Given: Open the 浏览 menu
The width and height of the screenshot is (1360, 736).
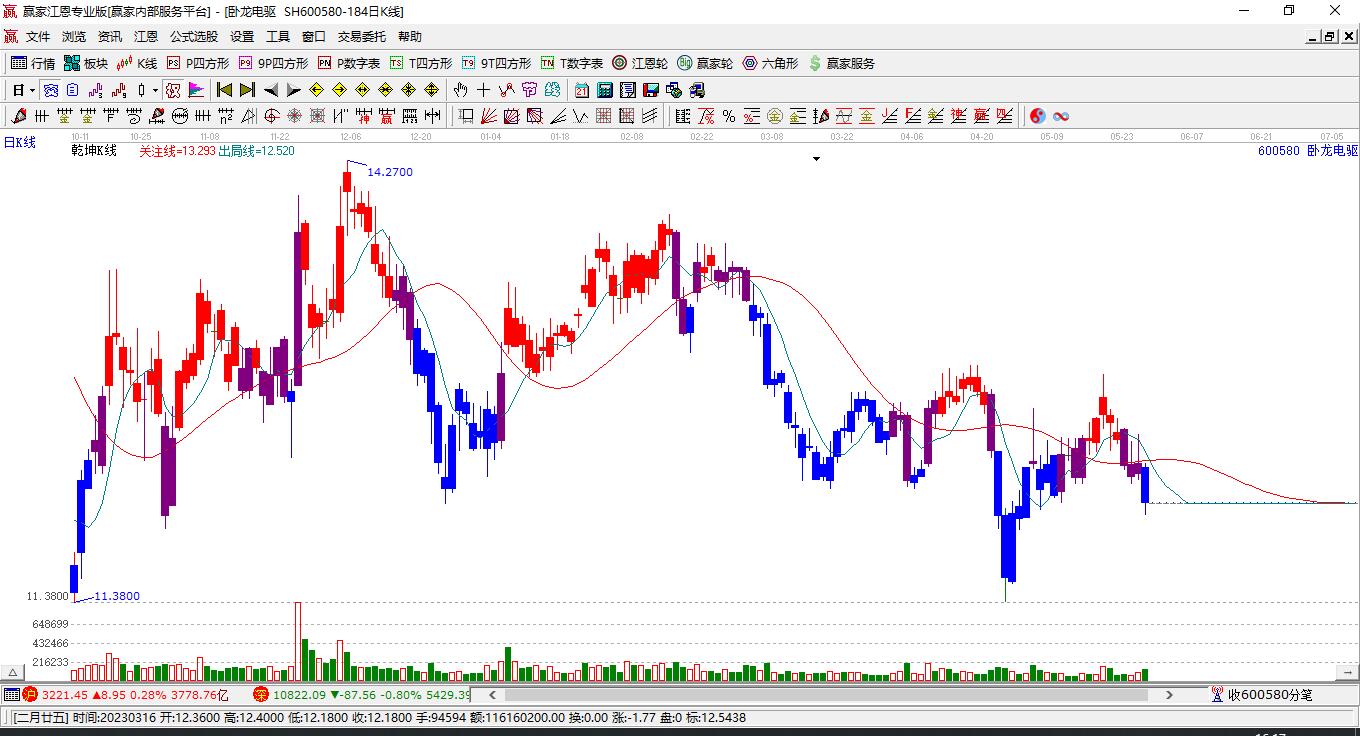Looking at the screenshot, I should click(74, 37).
